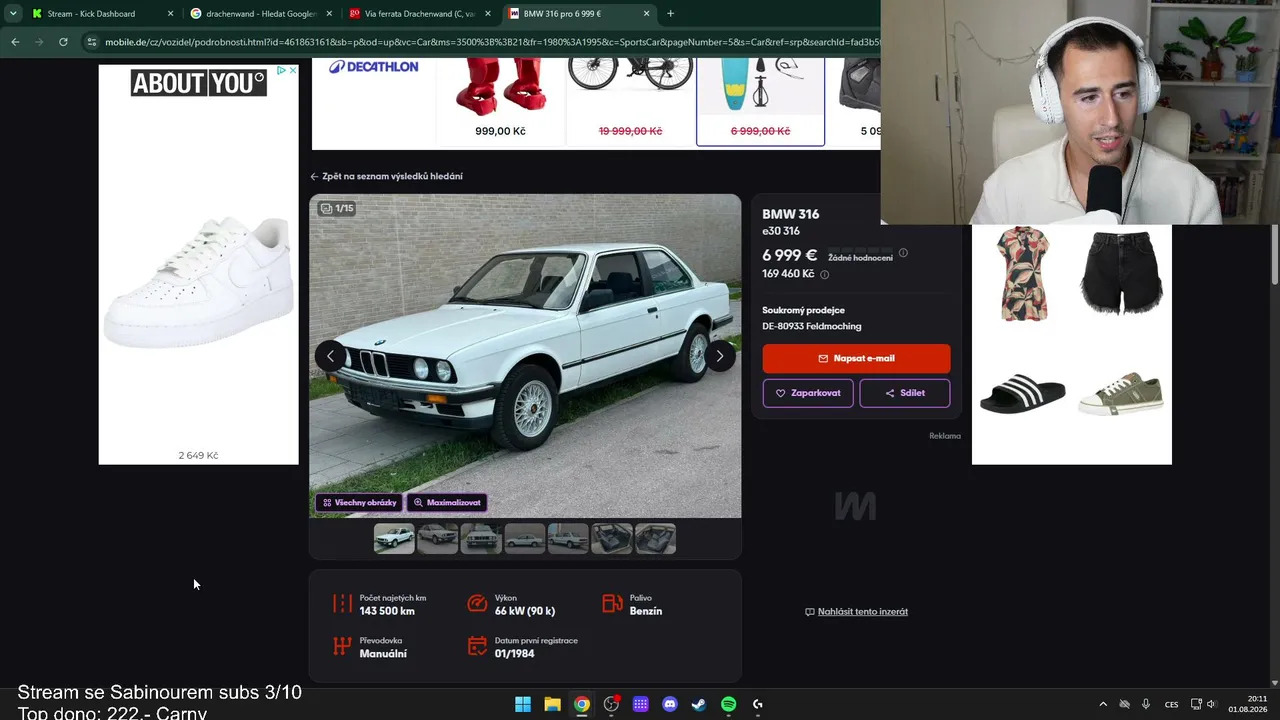The width and height of the screenshot is (1280, 720).
Task: Open the Chrome tab search dropdown
Action: coord(13,14)
